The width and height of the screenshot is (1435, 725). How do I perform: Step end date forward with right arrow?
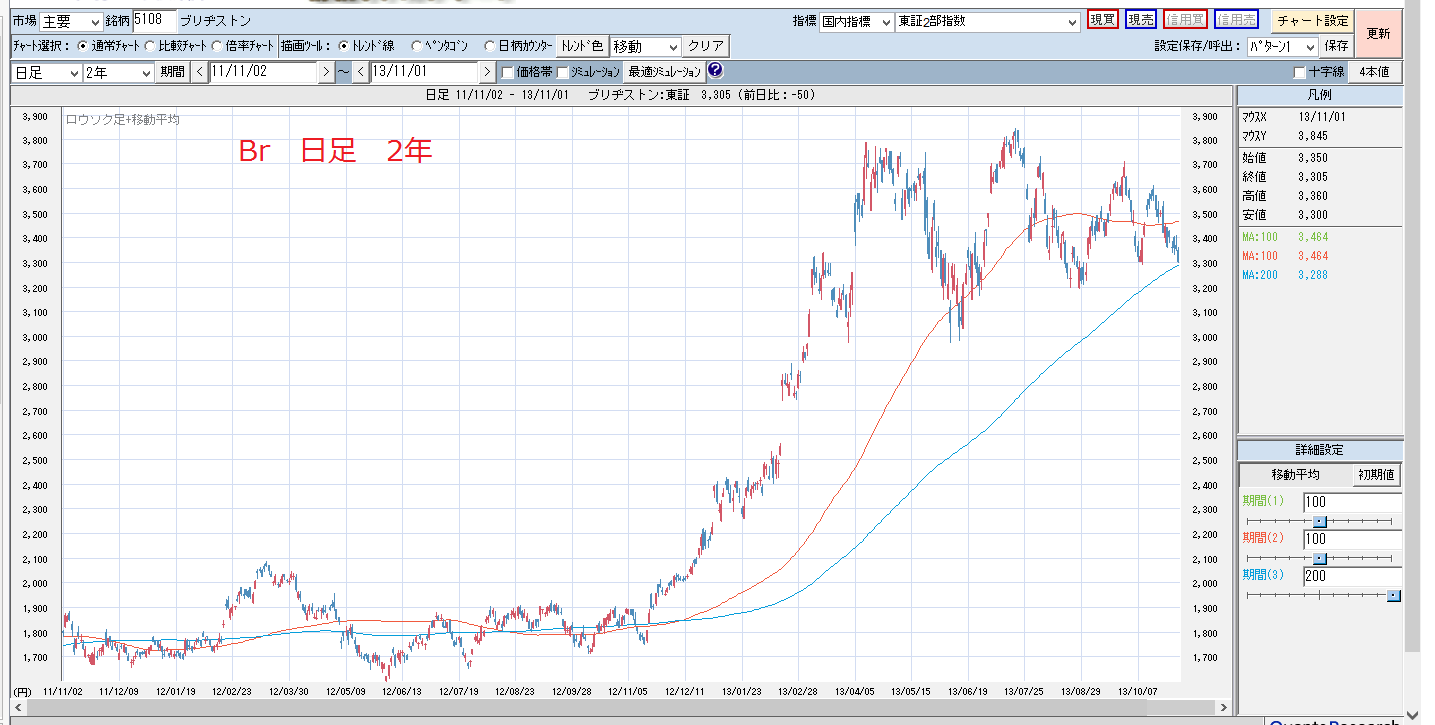click(x=486, y=72)
